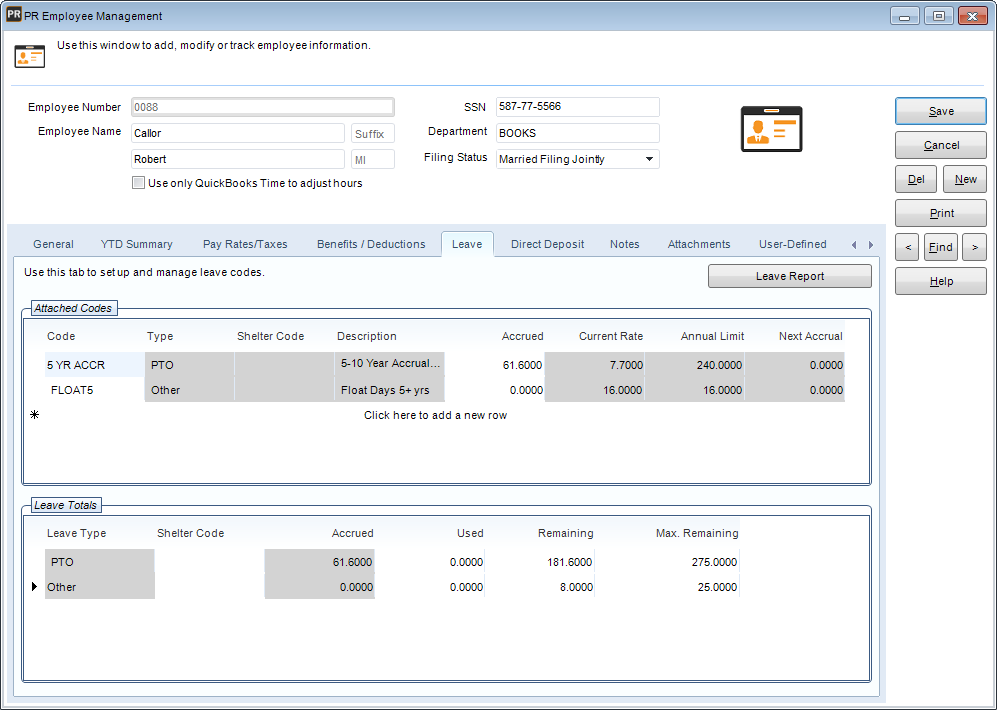The height and width of the screenshot is (710, 997).
Task: Click the new row asterisk marker
Action: [x=35, y=415]
